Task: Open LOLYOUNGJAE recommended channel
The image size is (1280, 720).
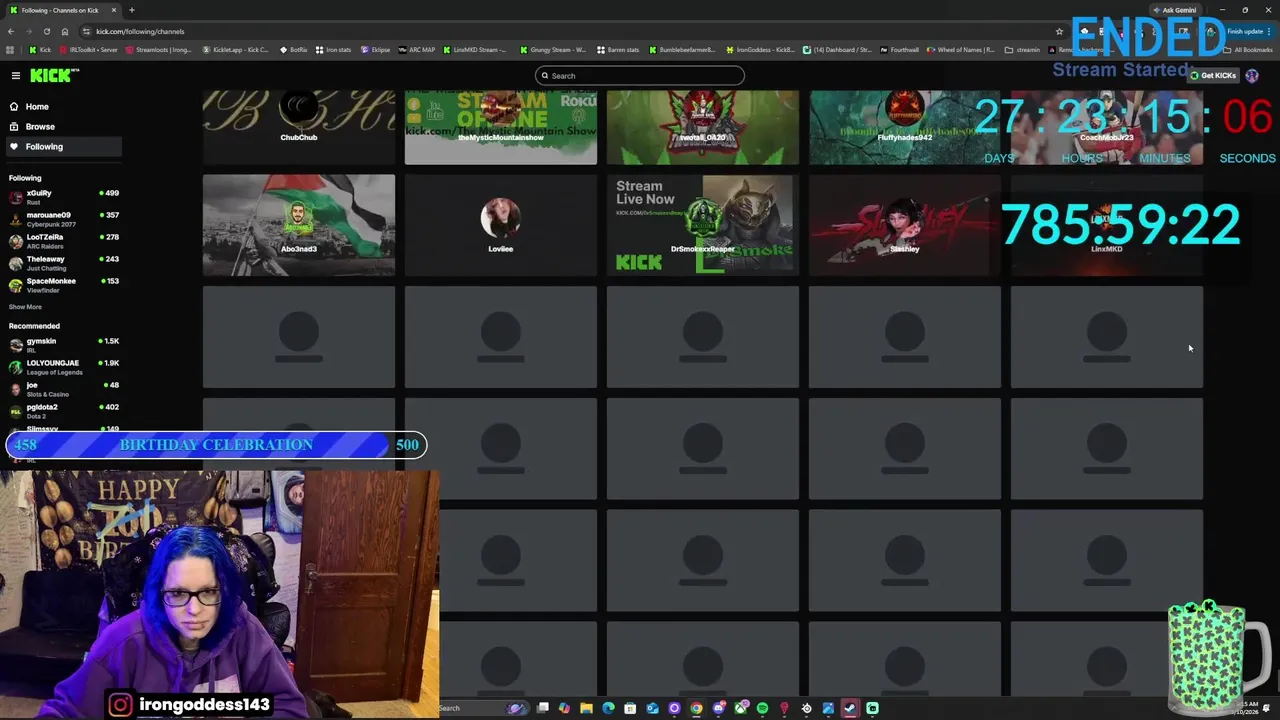Action: coord(63,367)
